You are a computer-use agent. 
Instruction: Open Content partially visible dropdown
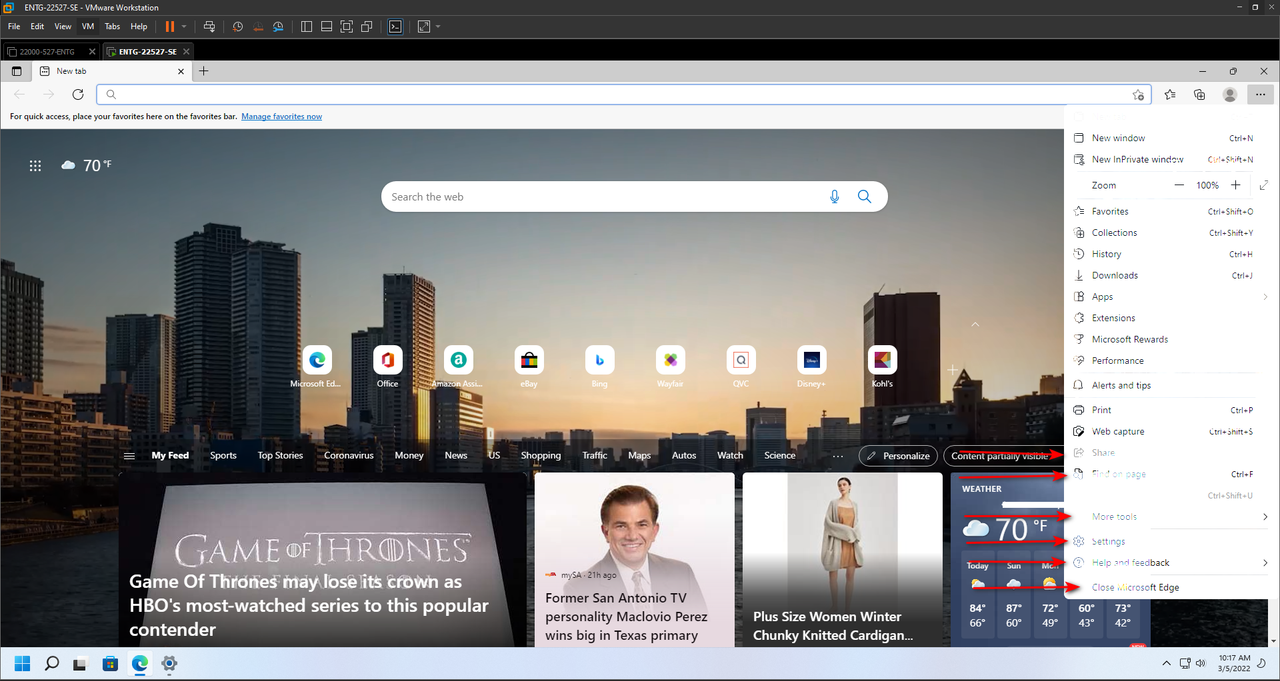pos(1004,455)
